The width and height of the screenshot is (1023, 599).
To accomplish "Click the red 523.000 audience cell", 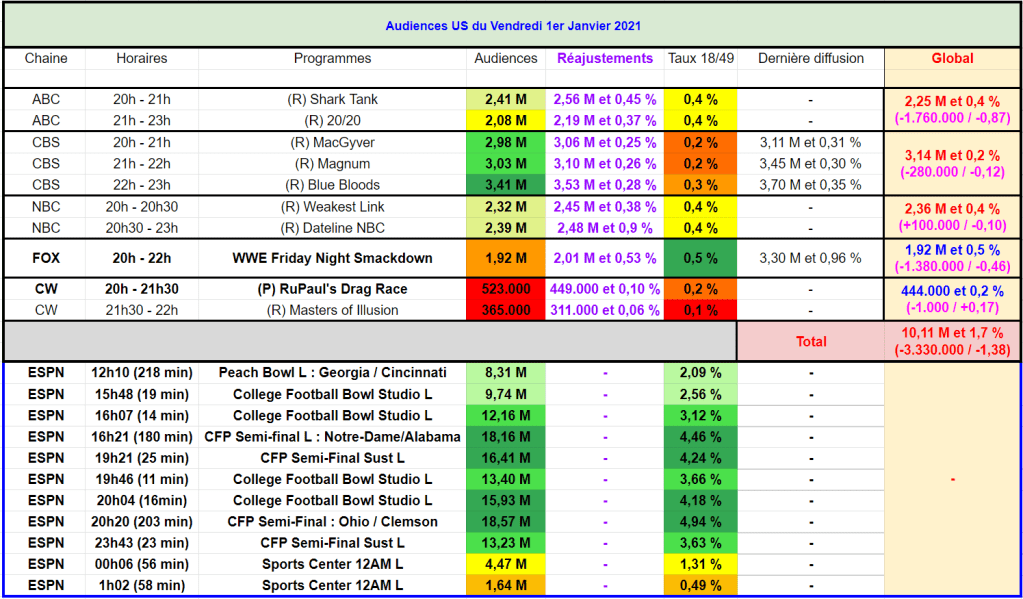I will point(505,289).
